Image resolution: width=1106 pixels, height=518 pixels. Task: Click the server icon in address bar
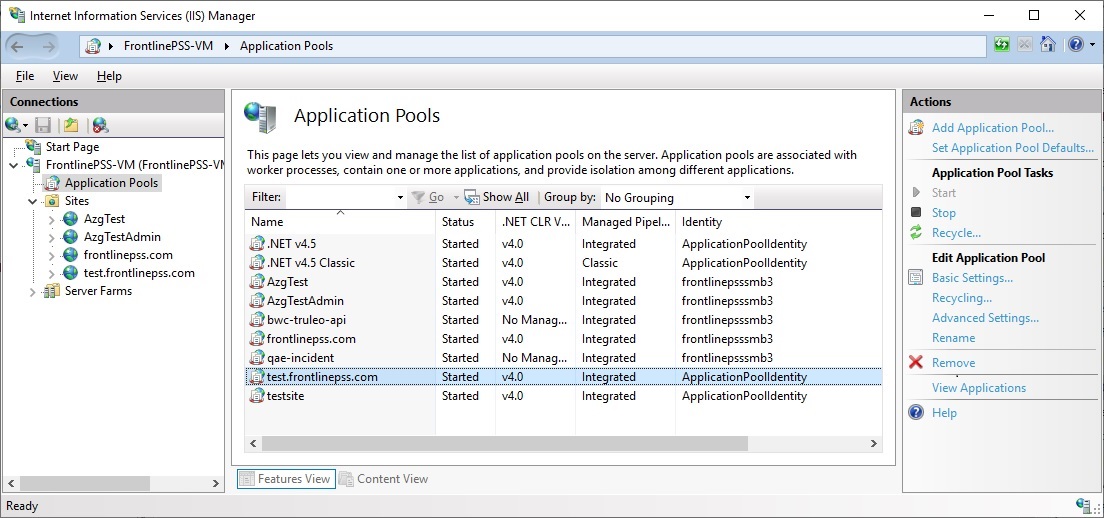tap(93, 46)
